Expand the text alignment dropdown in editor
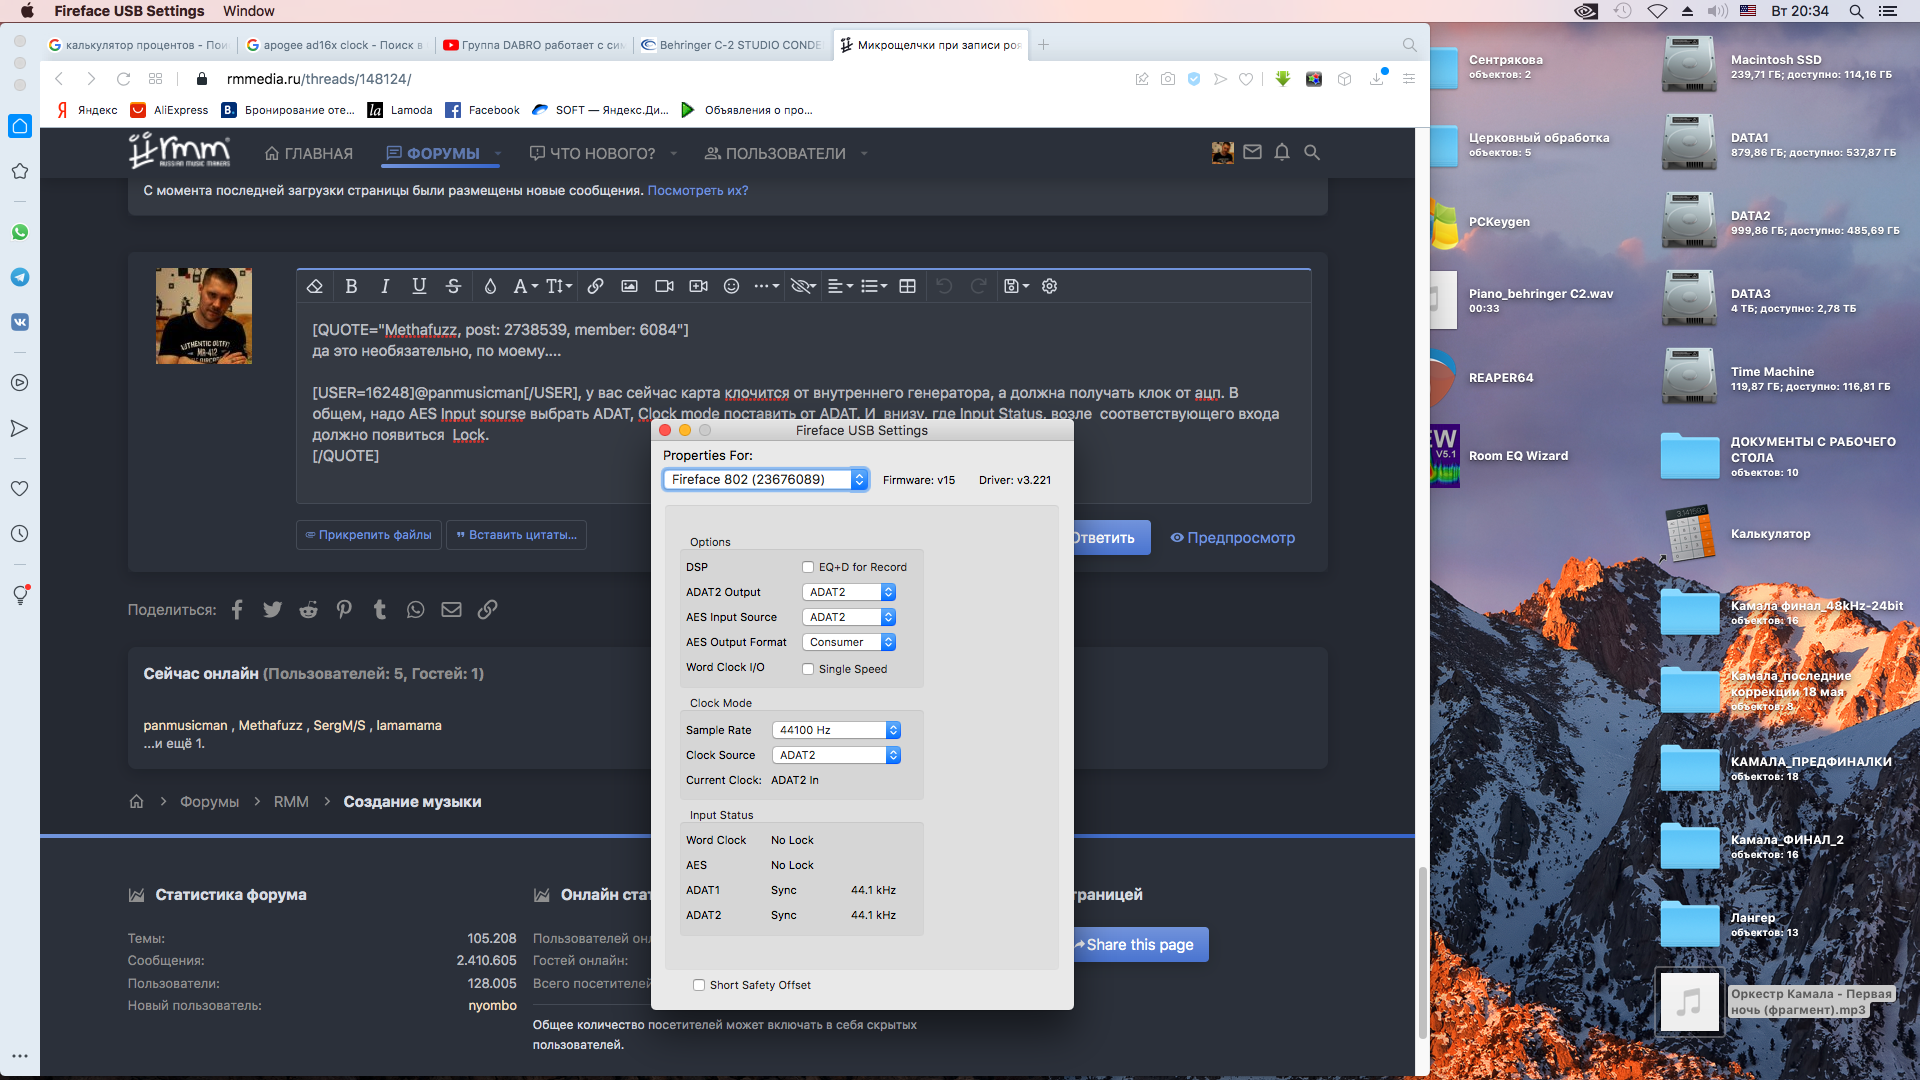 tap(841, 286)
